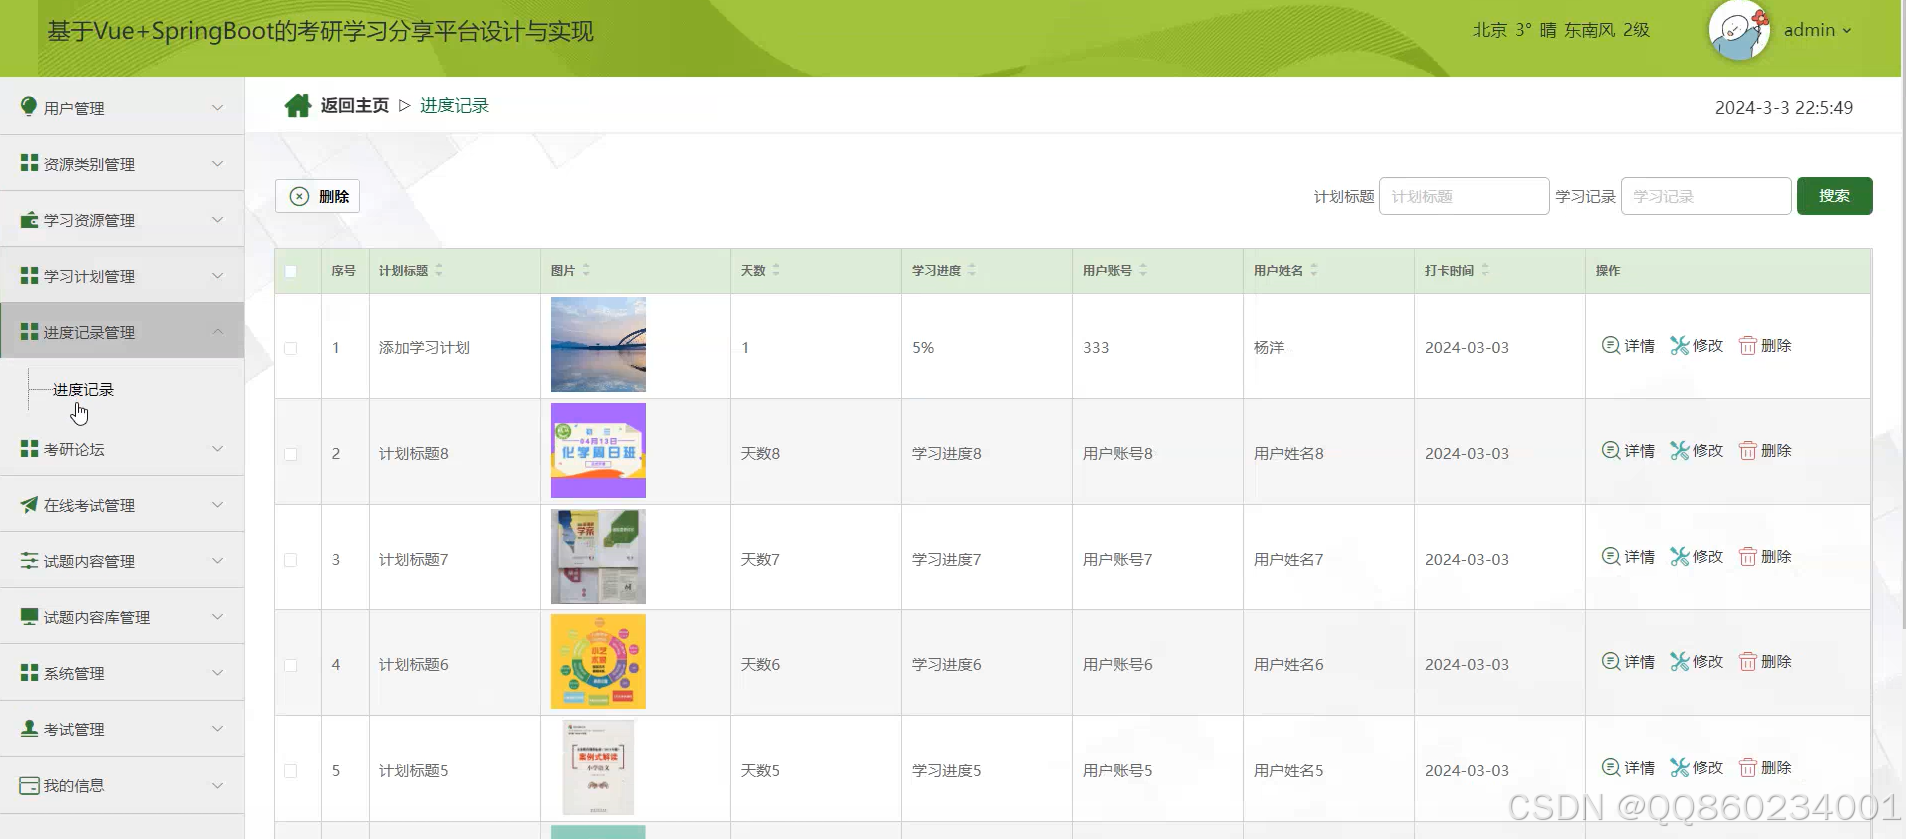Check the checkbox for row 添加学习计划

tap(291, 348)
